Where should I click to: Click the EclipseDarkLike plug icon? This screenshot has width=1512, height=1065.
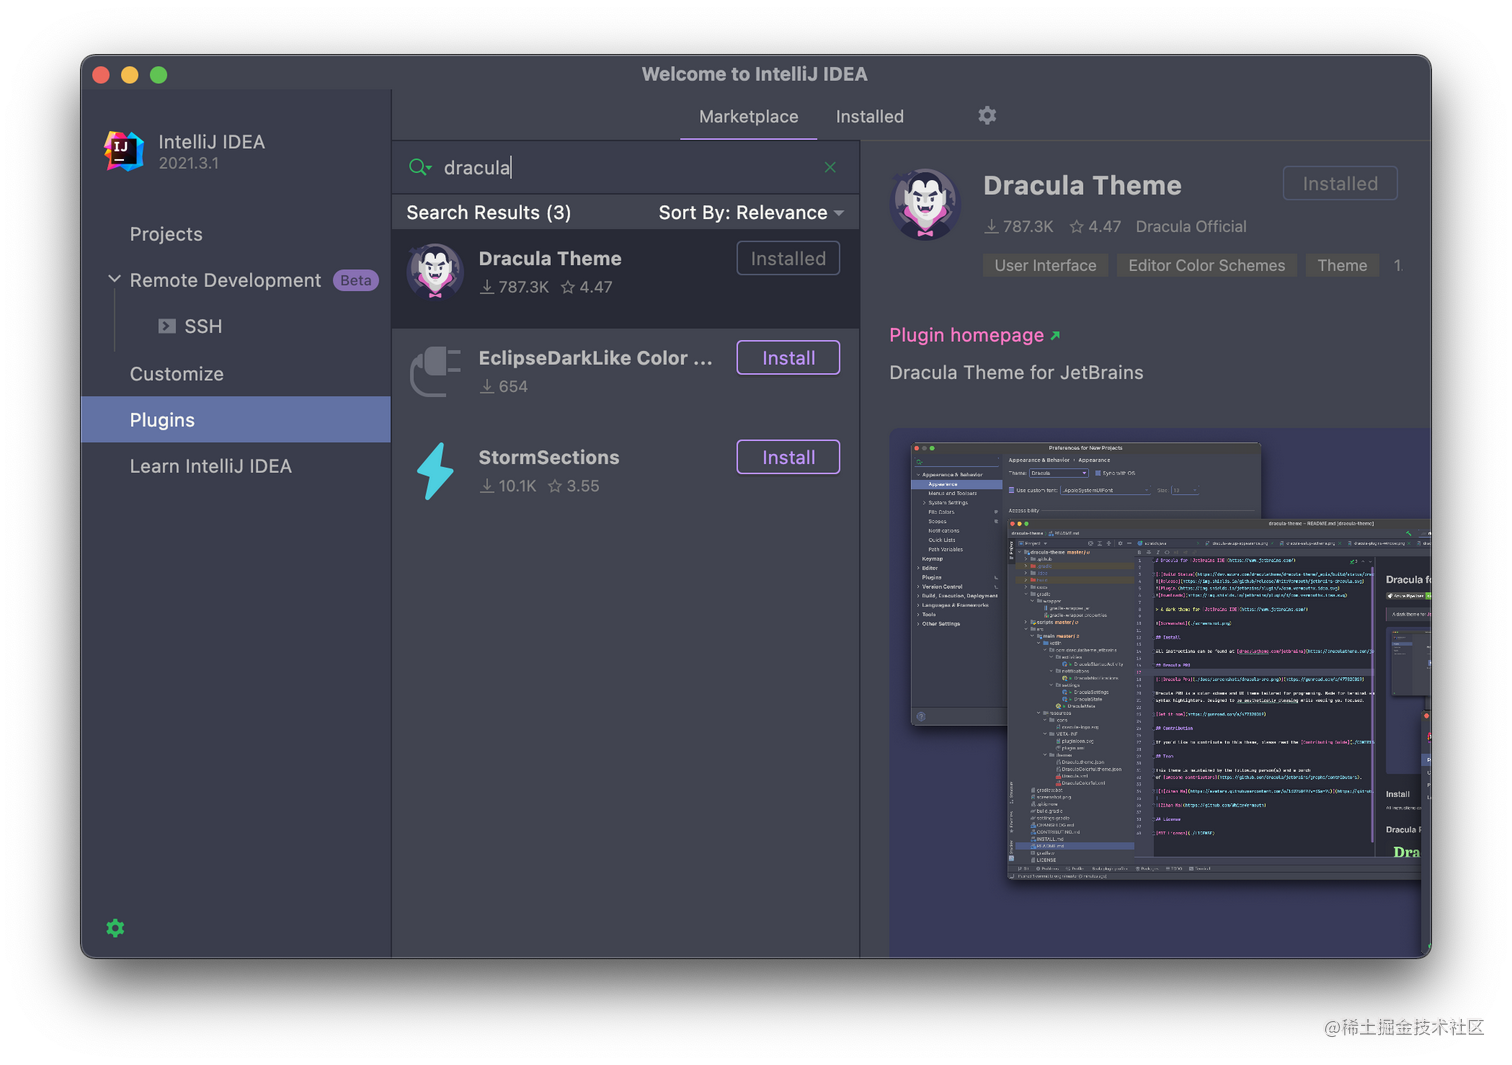(x=435, y=371)
